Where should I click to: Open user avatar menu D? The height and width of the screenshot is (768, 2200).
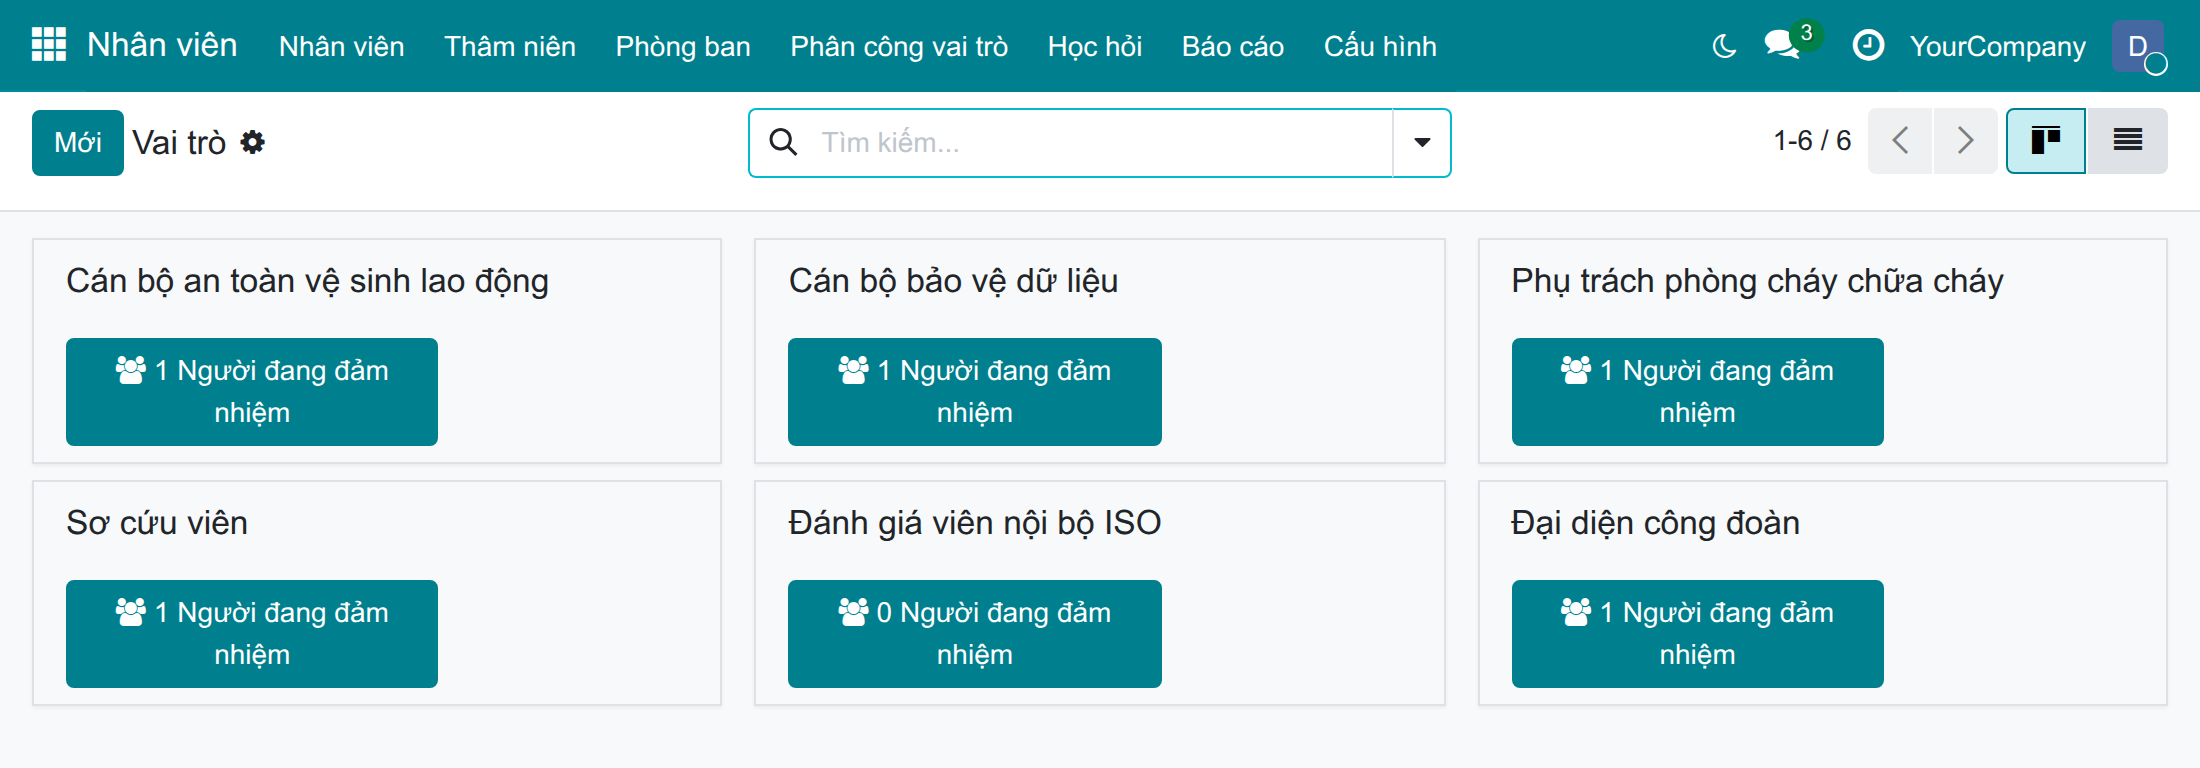tap(2138, 46)
